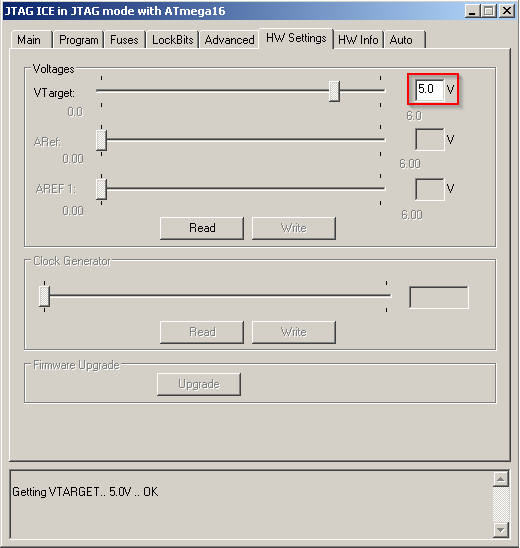
Task: Click the ARef slider thumb
Action: tap(101, 140)
